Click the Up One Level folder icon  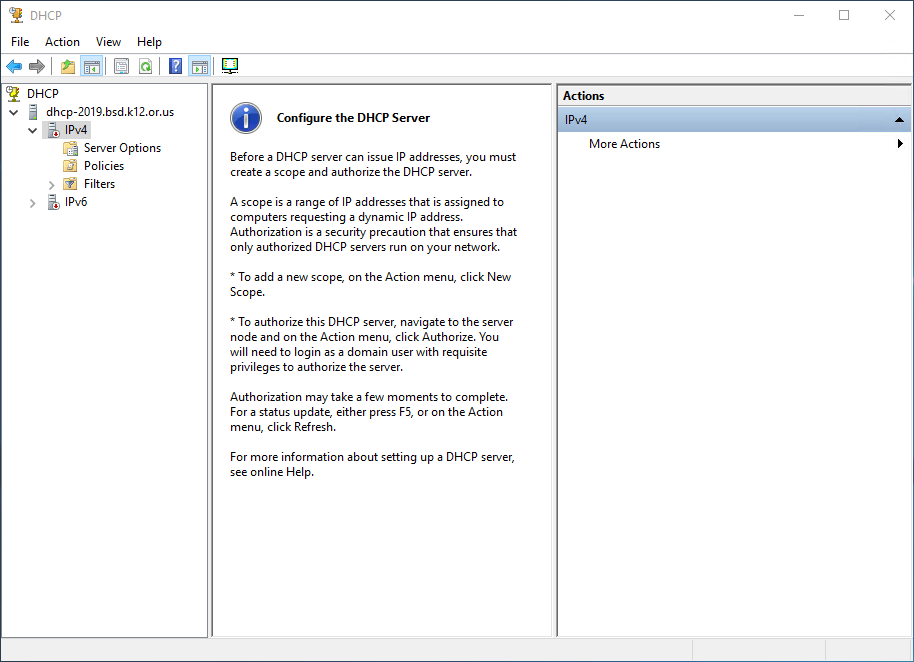pyautogui.click(x=68, y=66)
